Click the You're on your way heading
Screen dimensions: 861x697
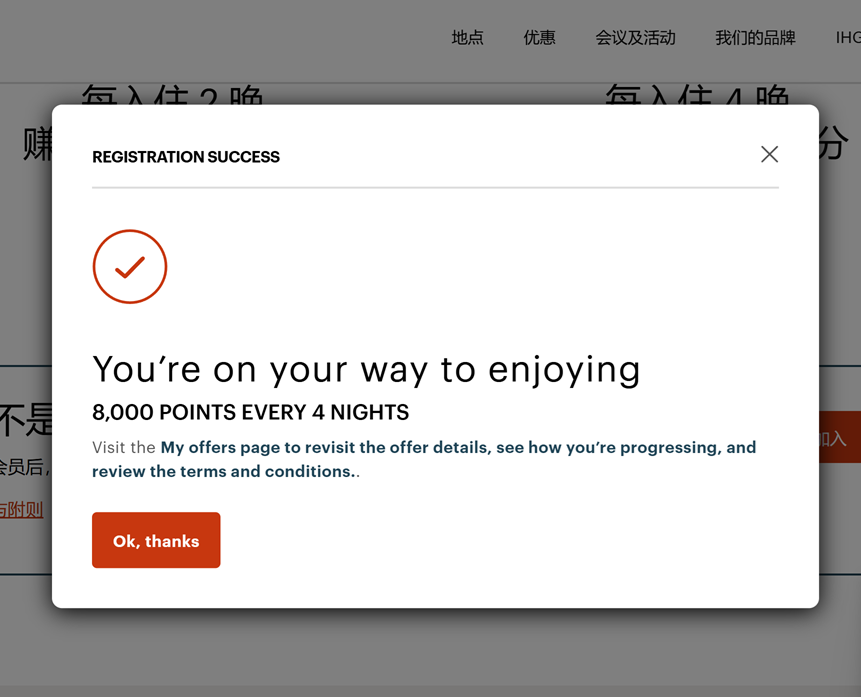tap(366, 370)
